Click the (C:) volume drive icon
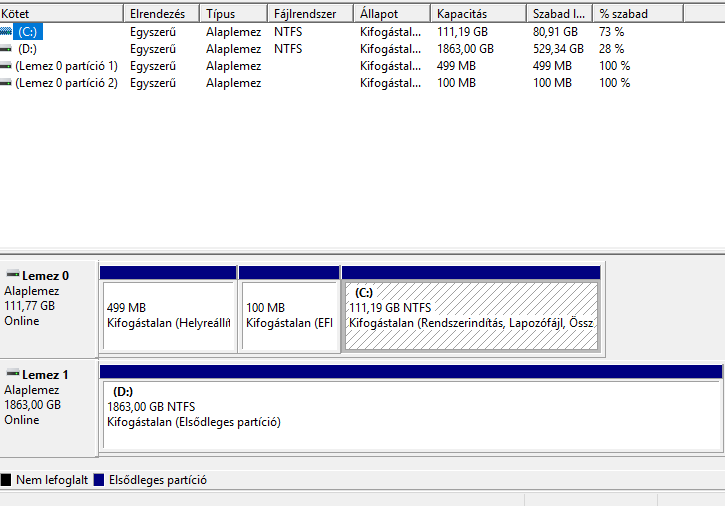 [6, 31]
